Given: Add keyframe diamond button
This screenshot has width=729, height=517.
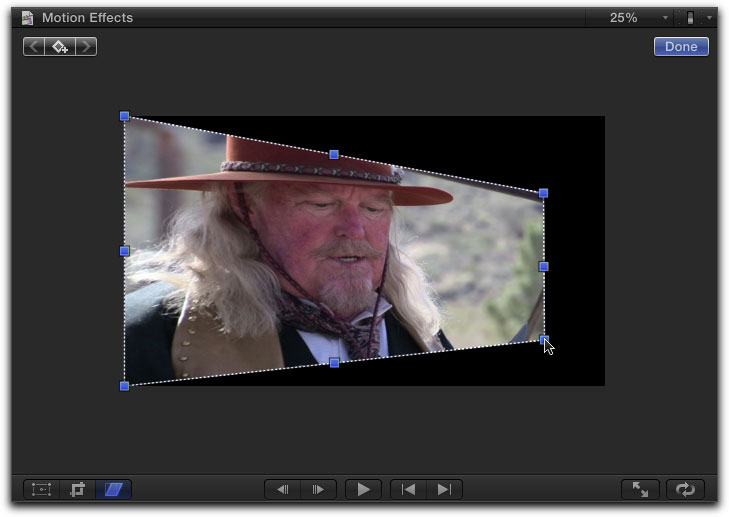Looking at the screenshot, I should [x=60, y=47].
